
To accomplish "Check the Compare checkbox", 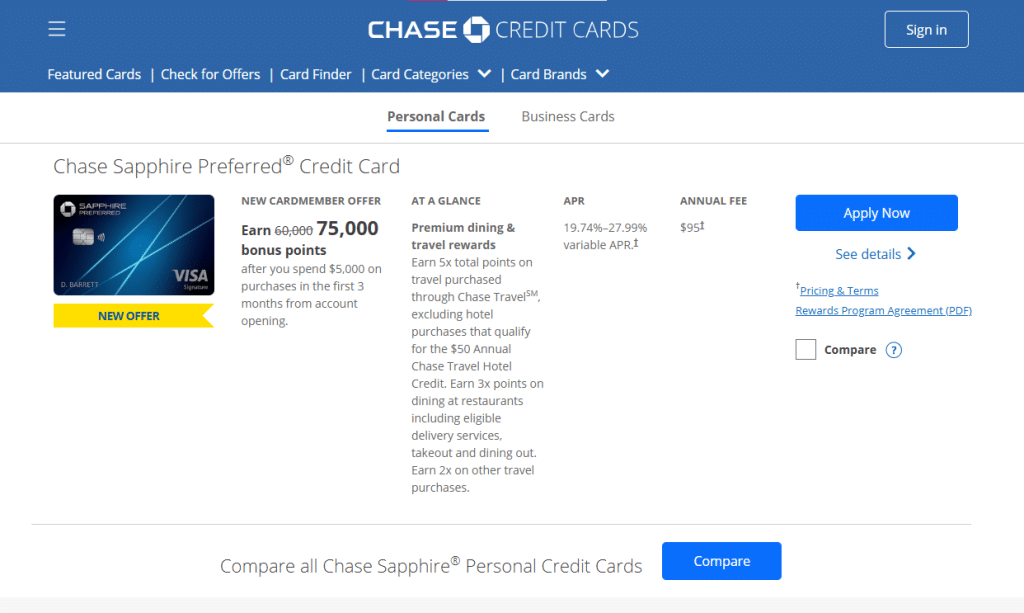I will coord(806,350).
